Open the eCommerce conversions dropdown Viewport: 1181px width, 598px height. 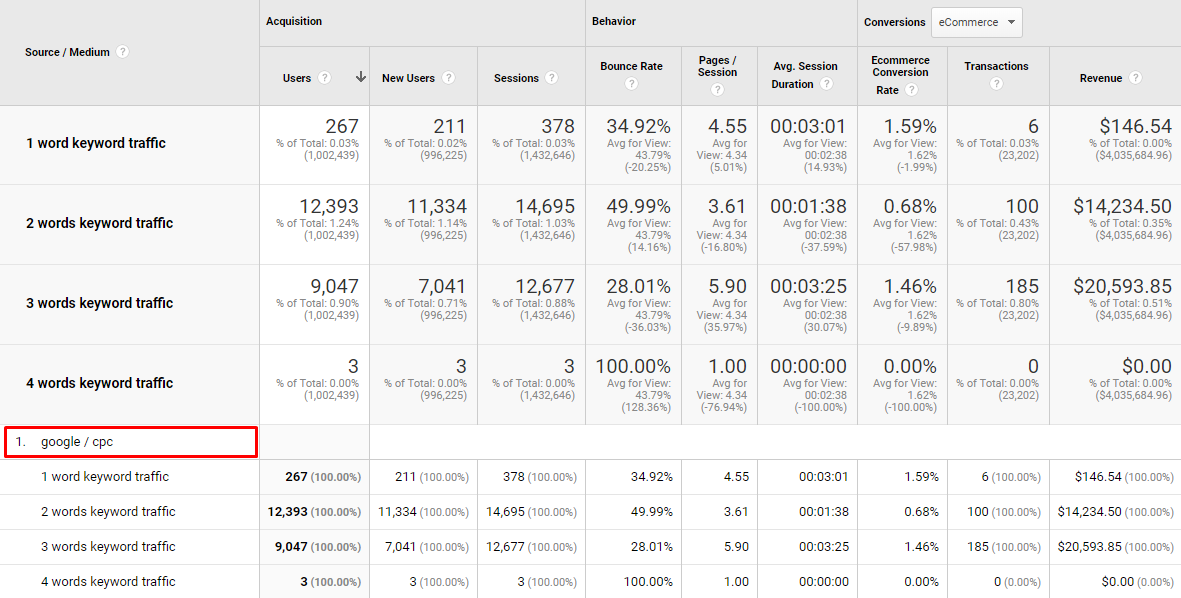(x=976, y=22)
